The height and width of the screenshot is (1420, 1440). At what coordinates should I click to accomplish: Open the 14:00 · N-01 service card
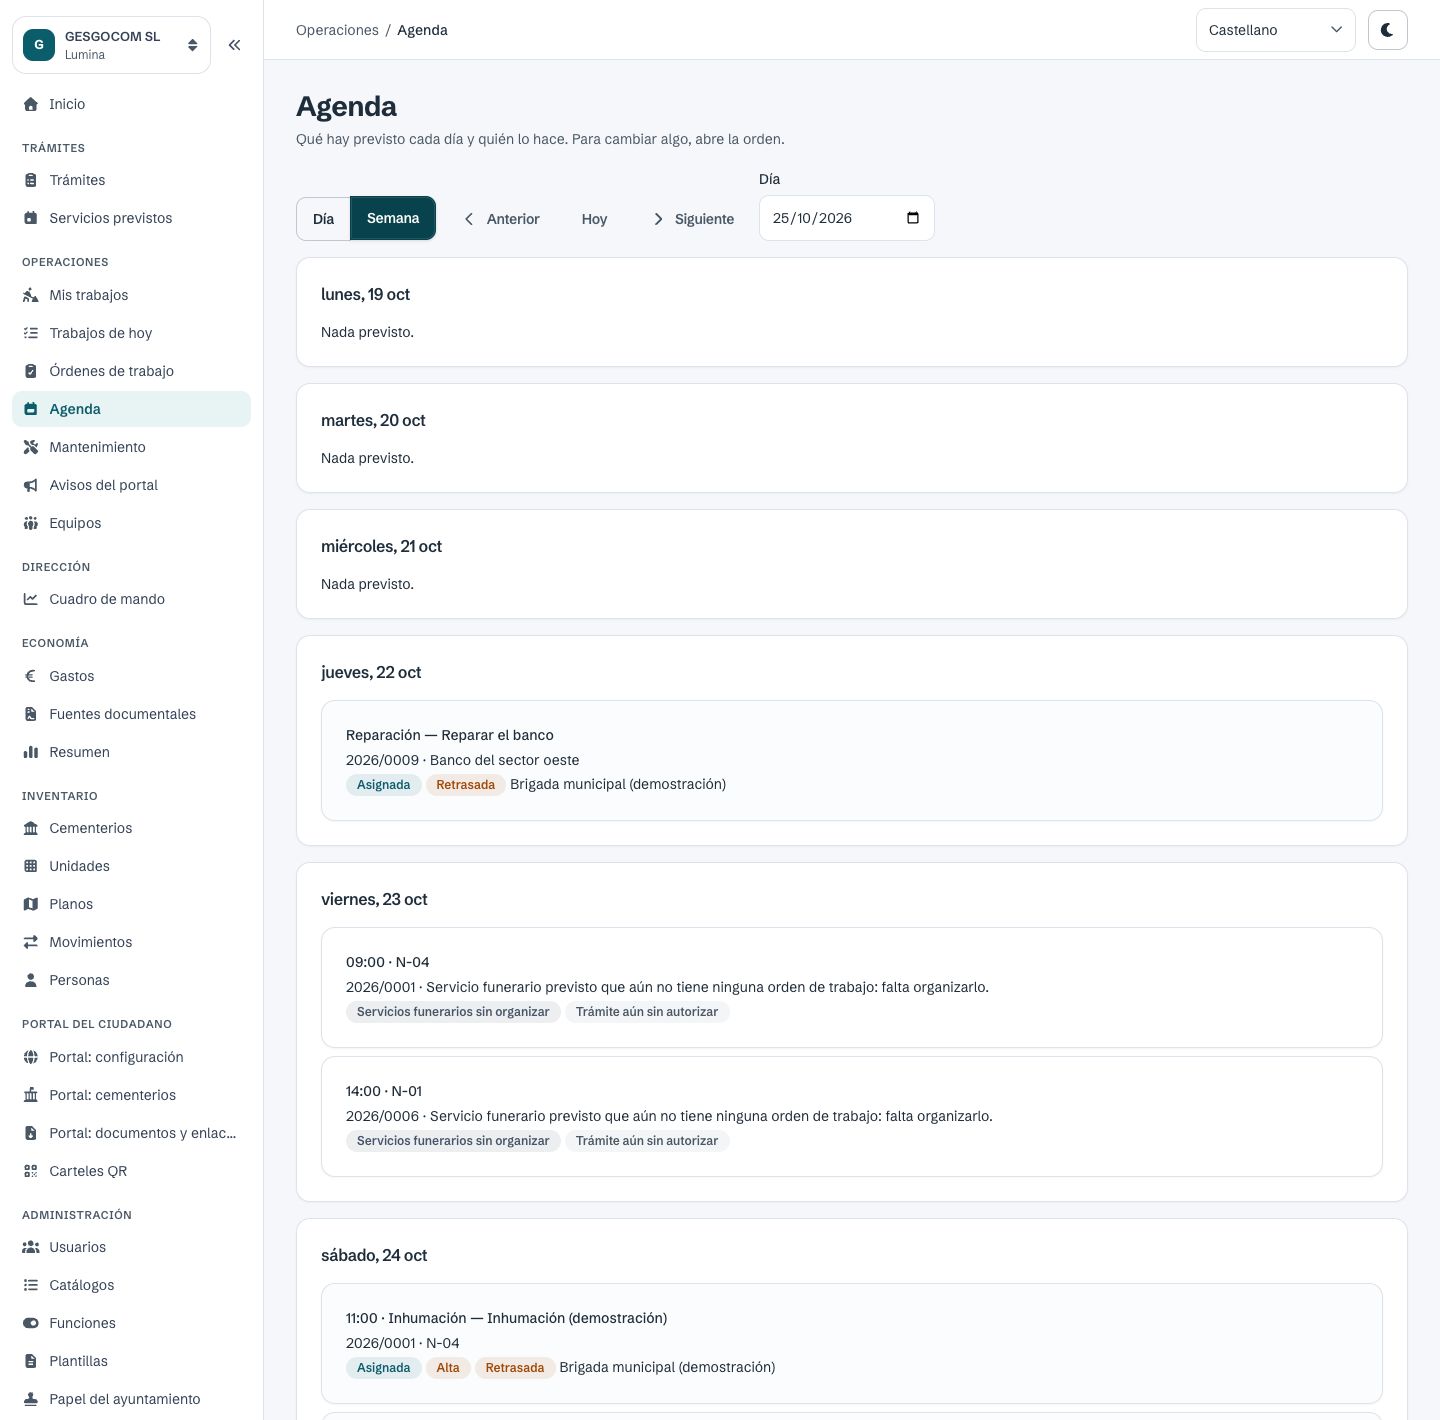click(852, 1116)
